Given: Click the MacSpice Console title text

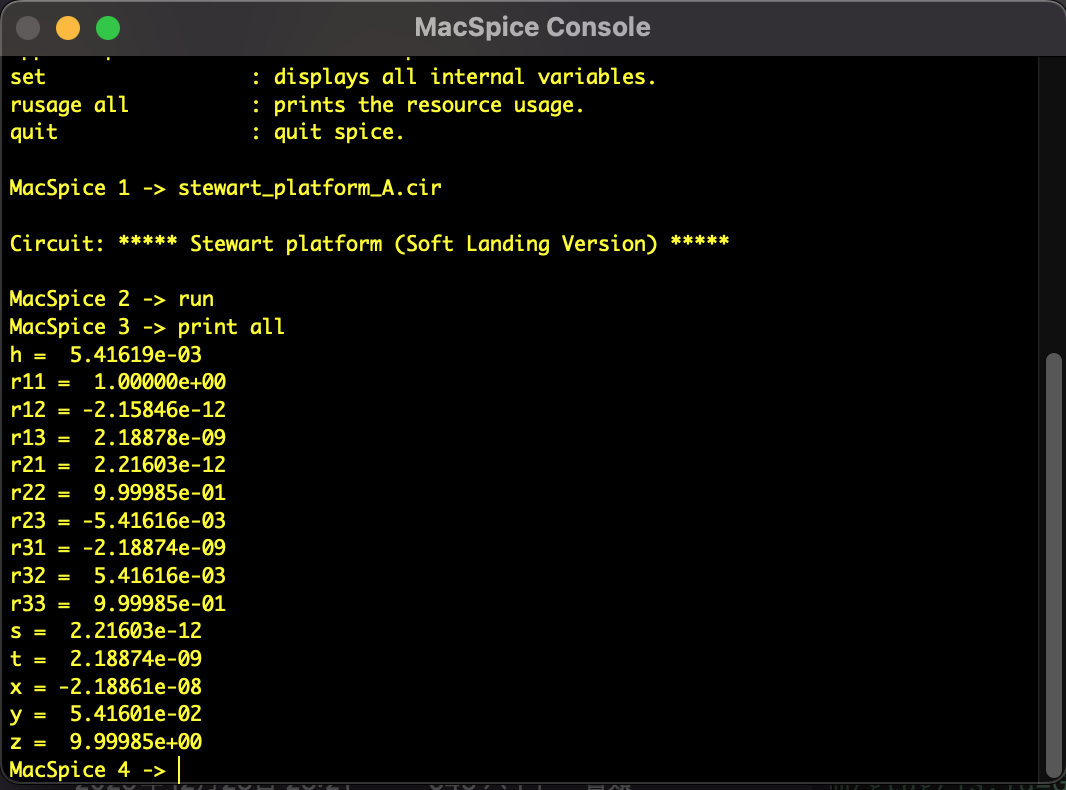Looking at the screenshot, I should pyautogui.click(x=532, y=27).
